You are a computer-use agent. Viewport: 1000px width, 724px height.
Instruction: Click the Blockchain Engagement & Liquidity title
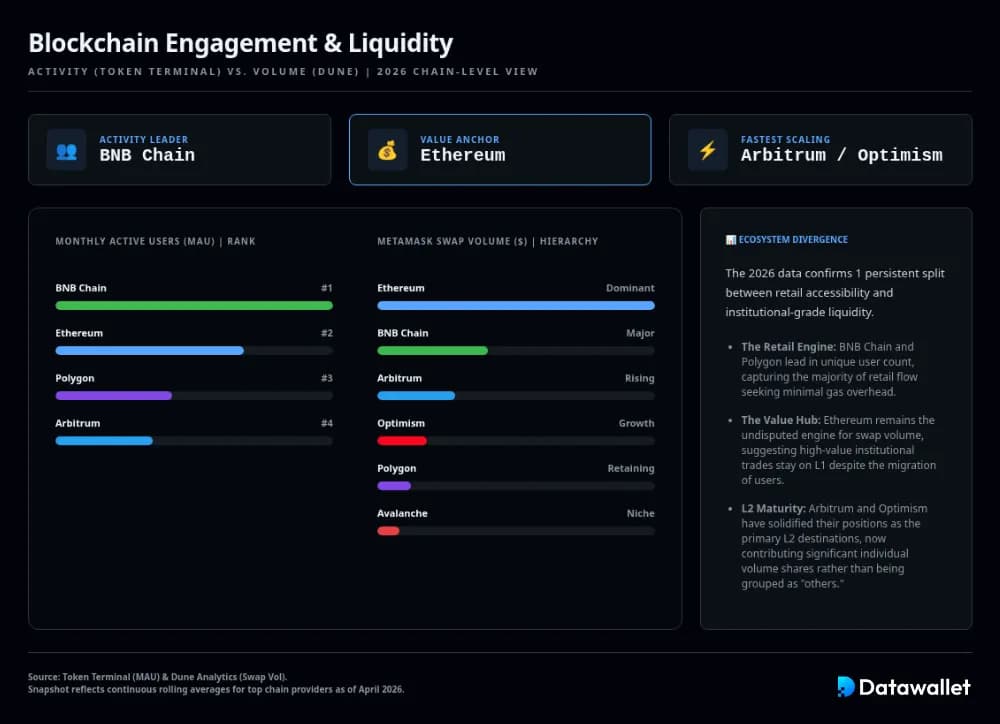(x=240, y=43)
